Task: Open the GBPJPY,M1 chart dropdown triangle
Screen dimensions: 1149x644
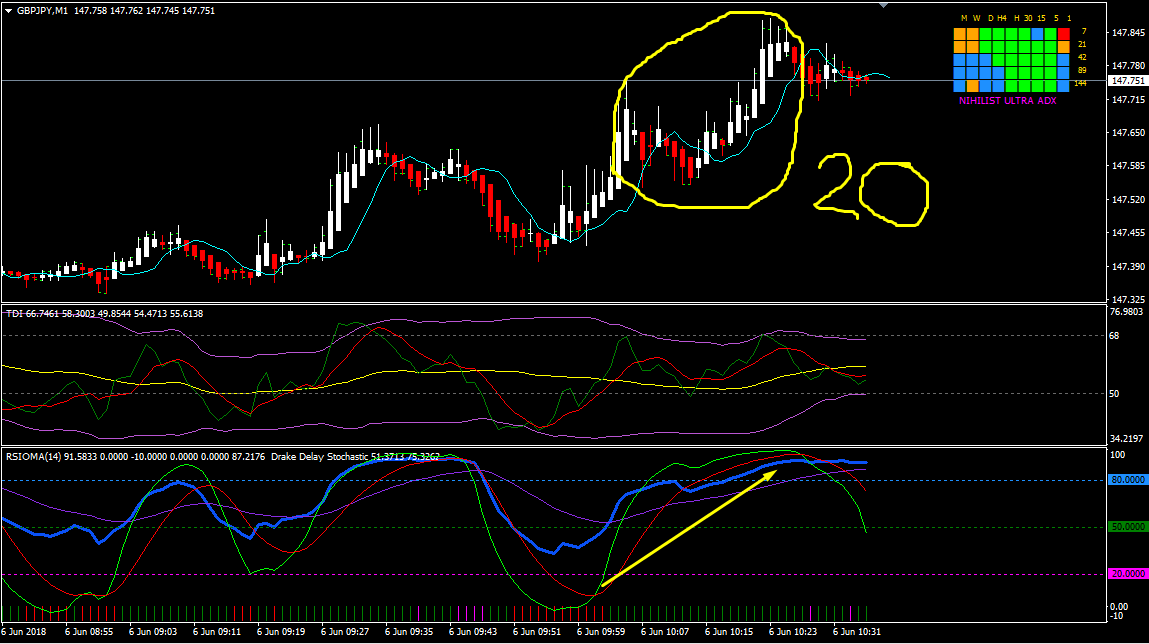Action: pyautogui.click(x=9, y=11)
